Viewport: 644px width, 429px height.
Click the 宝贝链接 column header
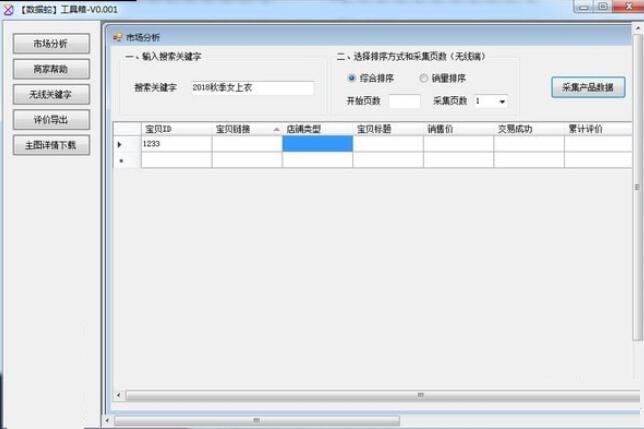(x=247, y=129)
